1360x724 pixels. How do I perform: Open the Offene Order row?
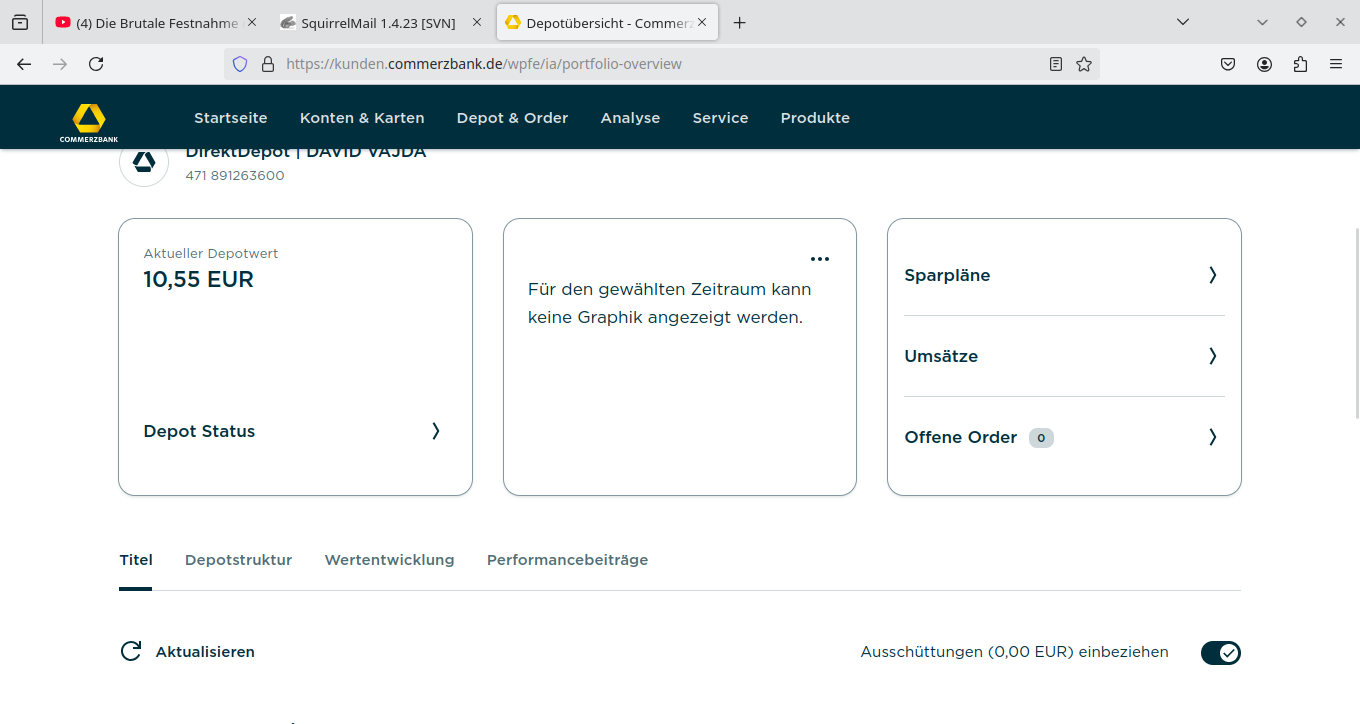[x=960, y=437]
